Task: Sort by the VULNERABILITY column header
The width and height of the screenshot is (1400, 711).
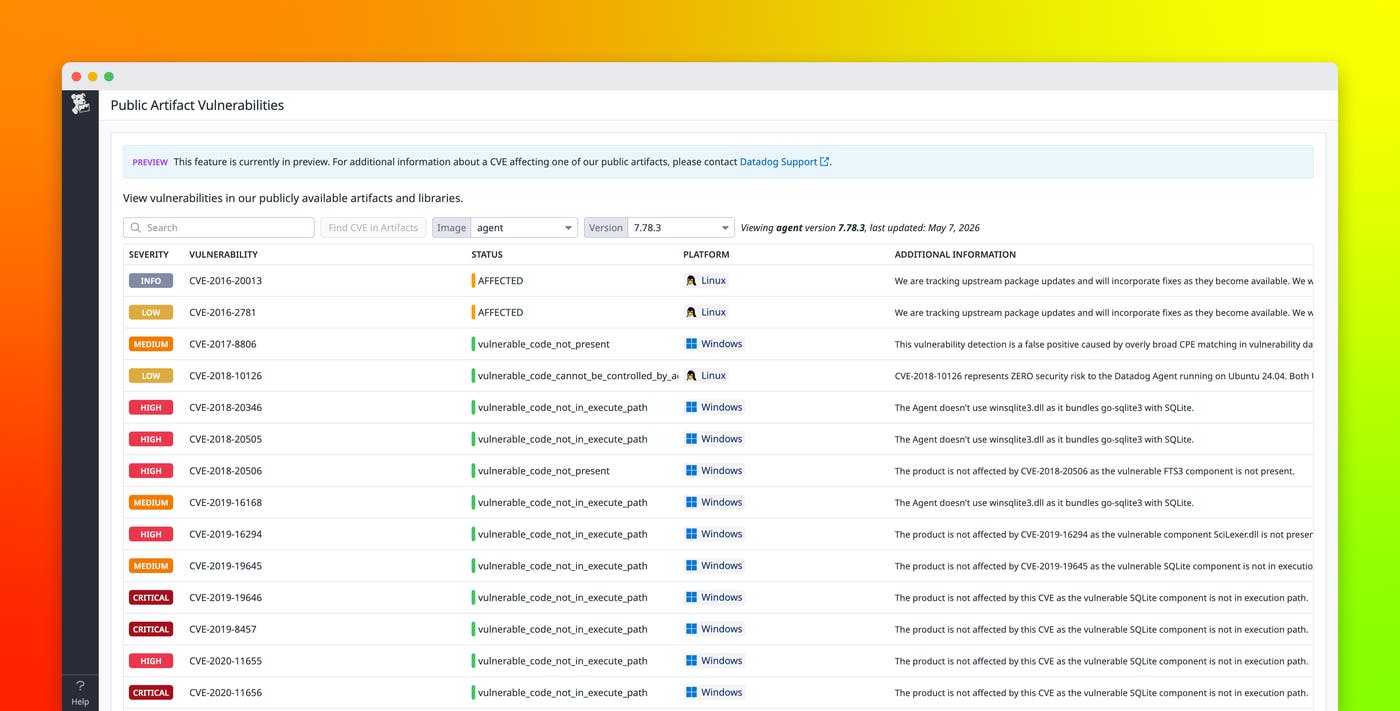Action: click(x=223, y=255)
